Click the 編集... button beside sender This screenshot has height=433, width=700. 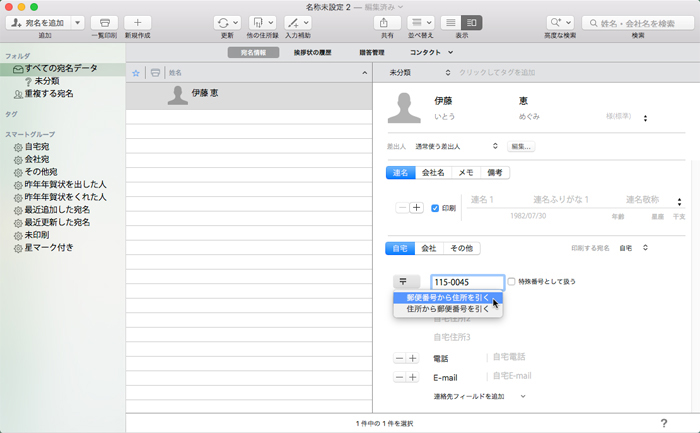tap(521, 146)
